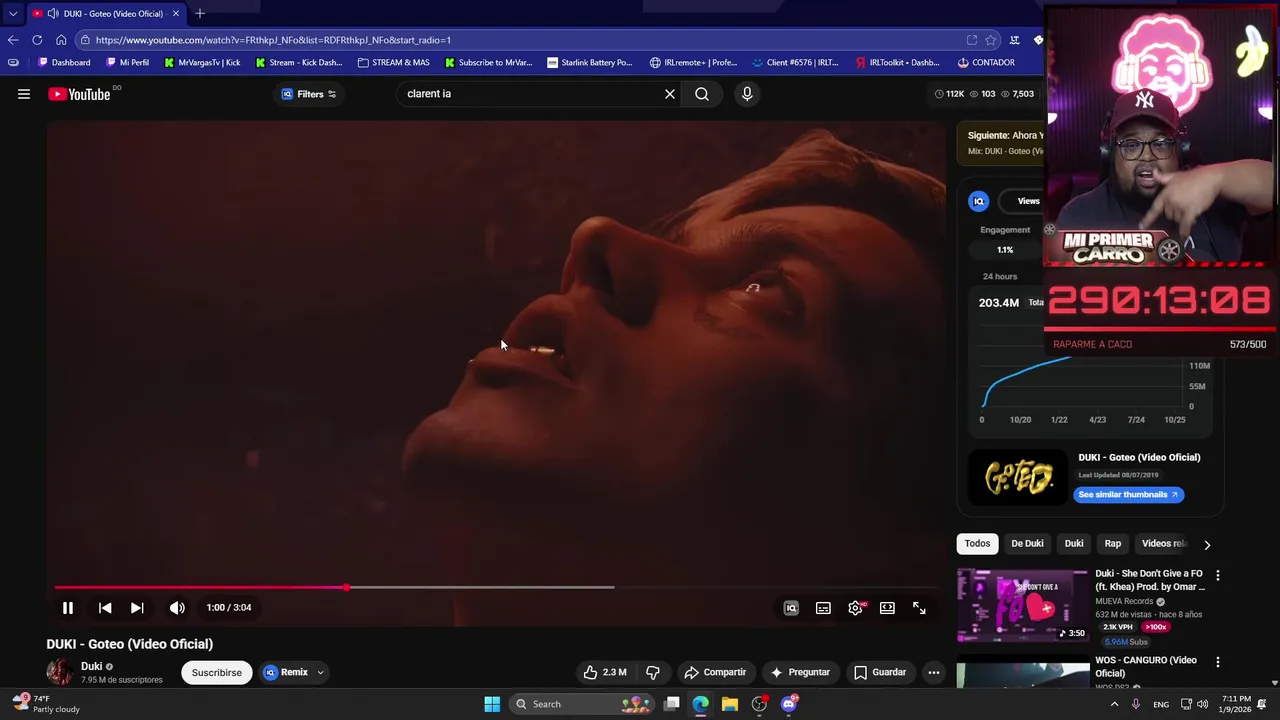The width and height of the screenshot is (1280, 720).
Task: Go to the YouTube home logo
Action: 79,94
